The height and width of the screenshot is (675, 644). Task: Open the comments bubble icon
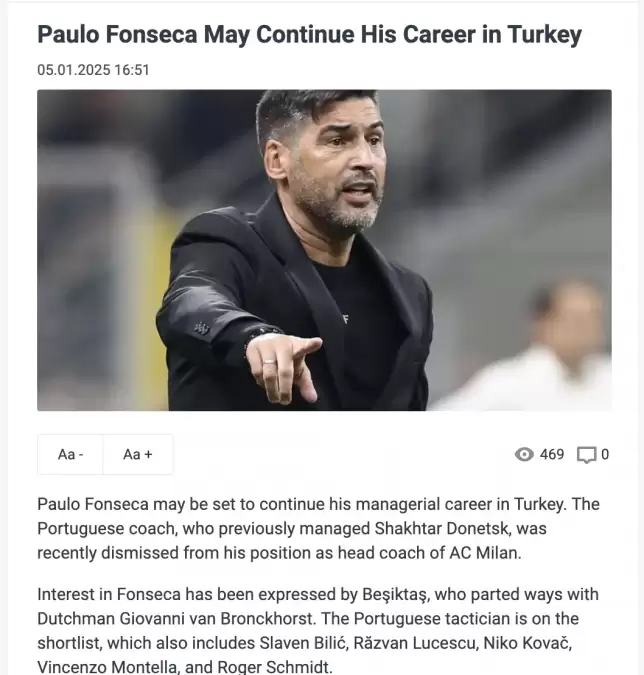coord(587,455)
